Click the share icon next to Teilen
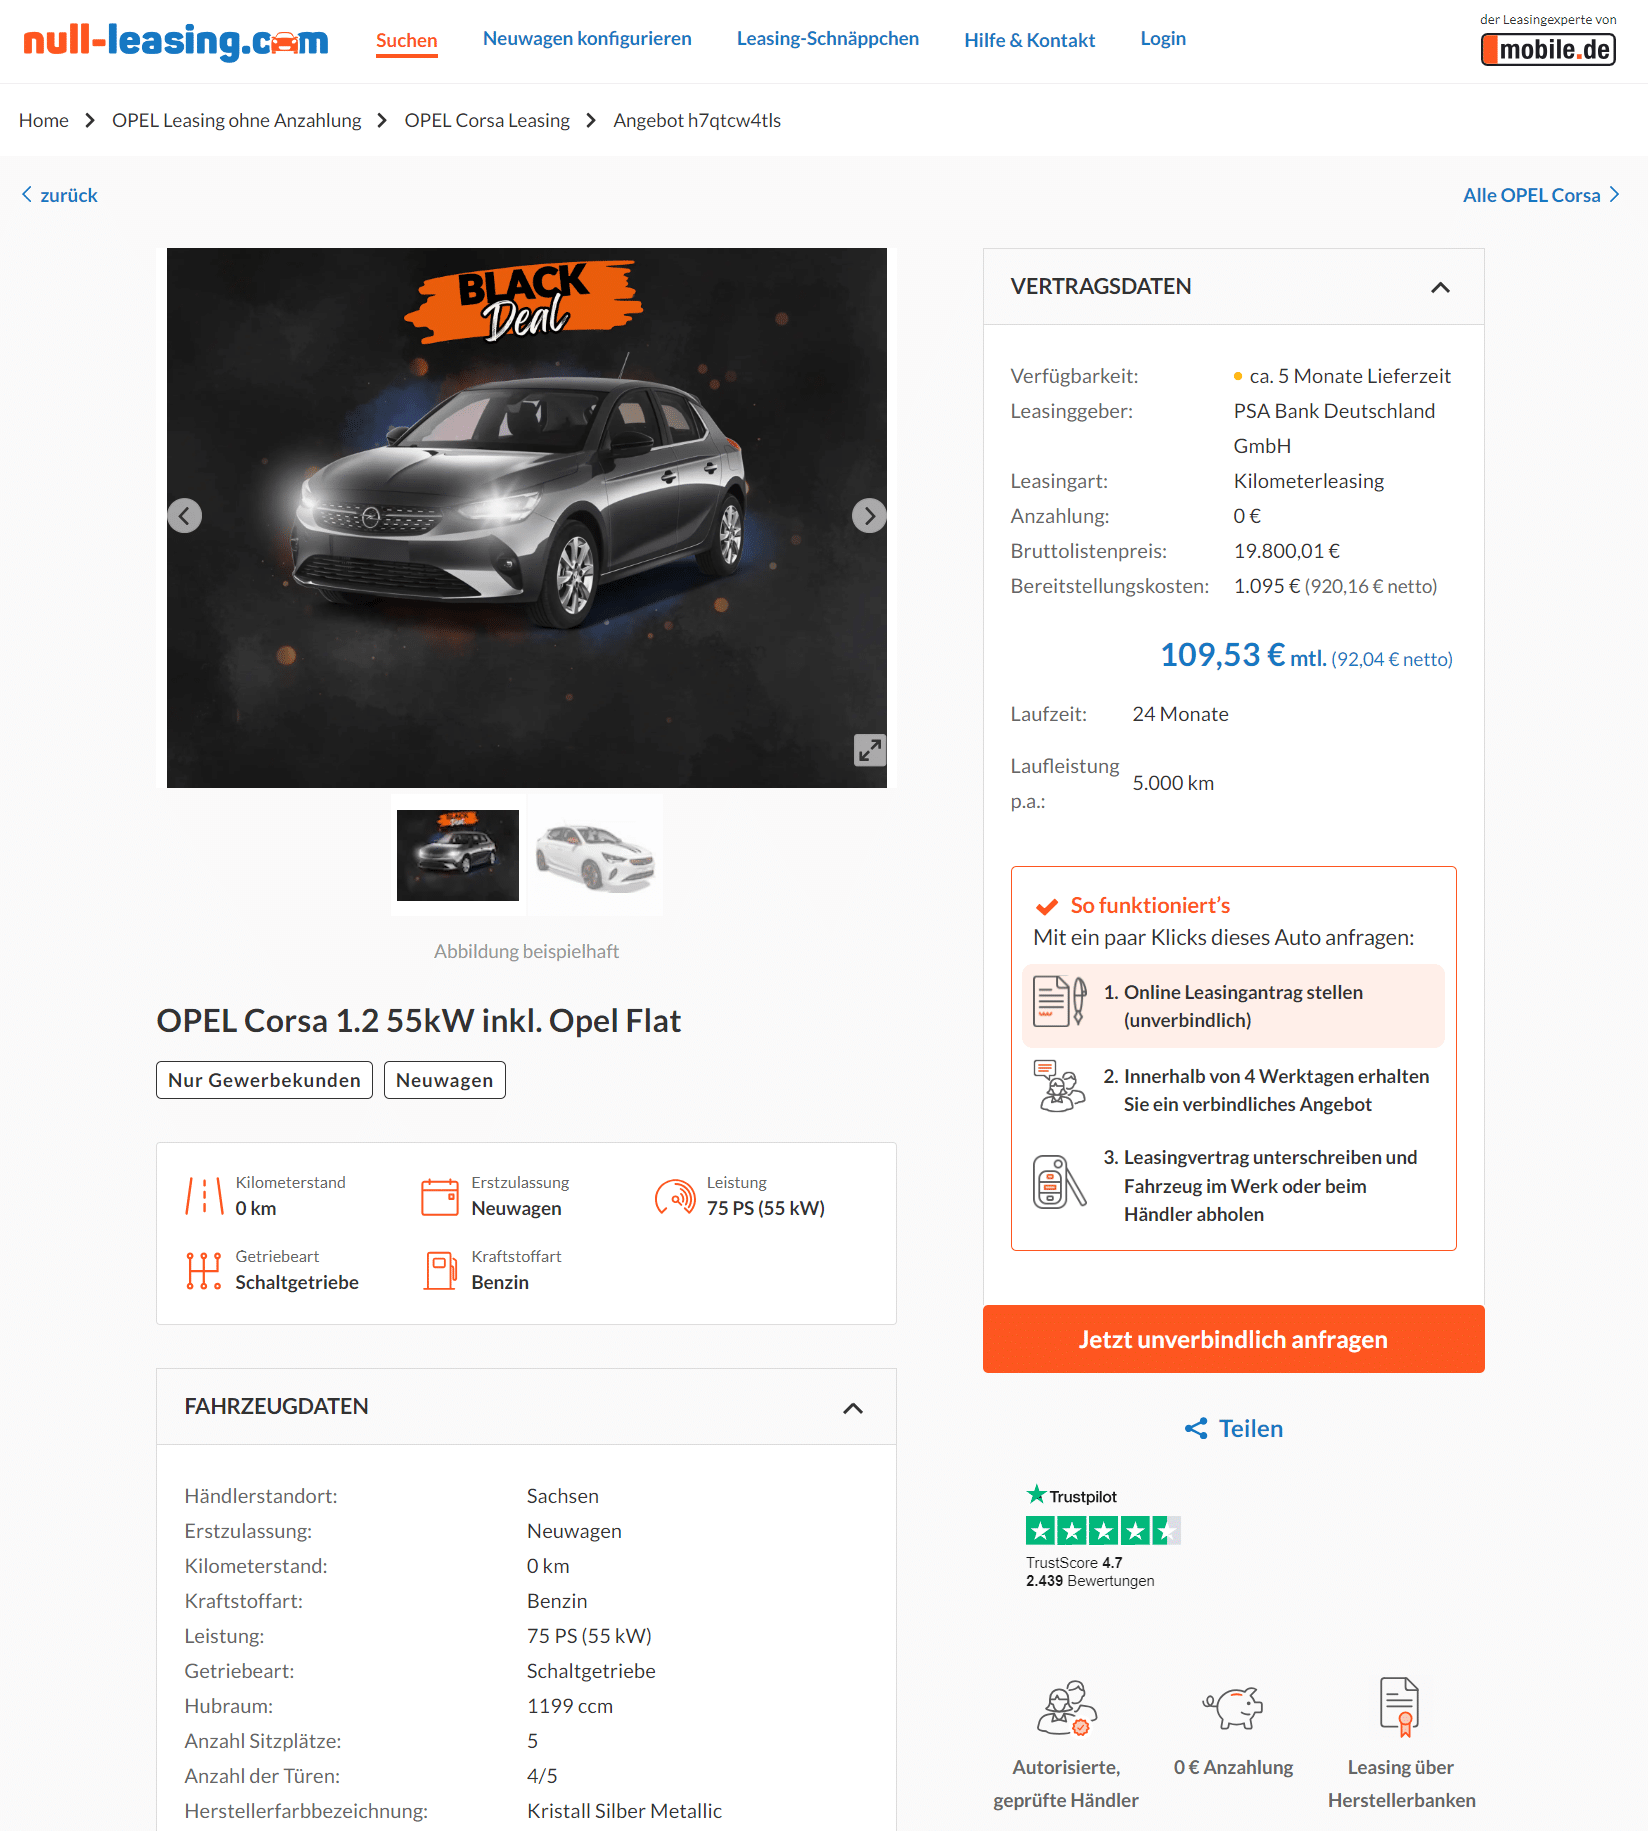The width and height of the screenshot is (1648, 1831). [1196, 1429]
